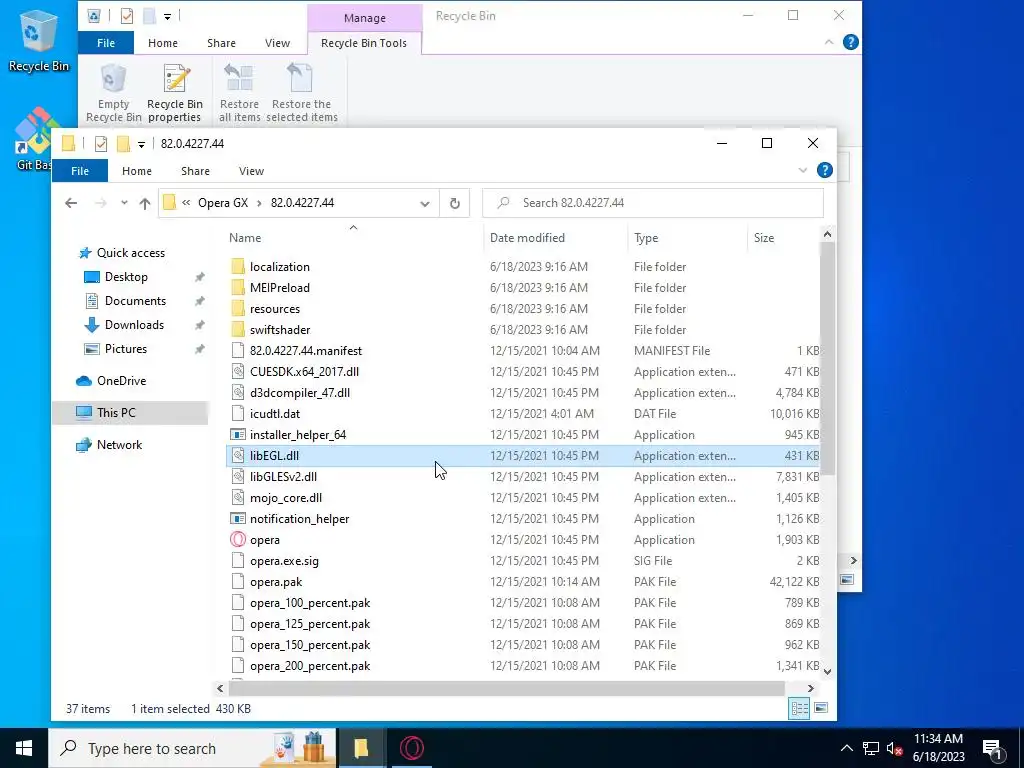Select the opera.pak file row
Screen dimensions: 1024x768
(522, 582)
